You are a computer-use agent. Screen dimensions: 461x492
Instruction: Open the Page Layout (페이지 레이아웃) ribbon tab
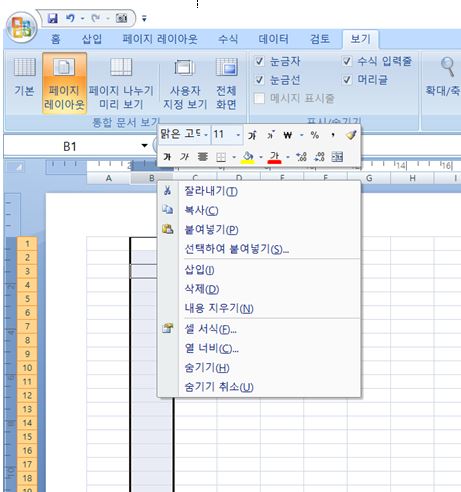(160, 39)
